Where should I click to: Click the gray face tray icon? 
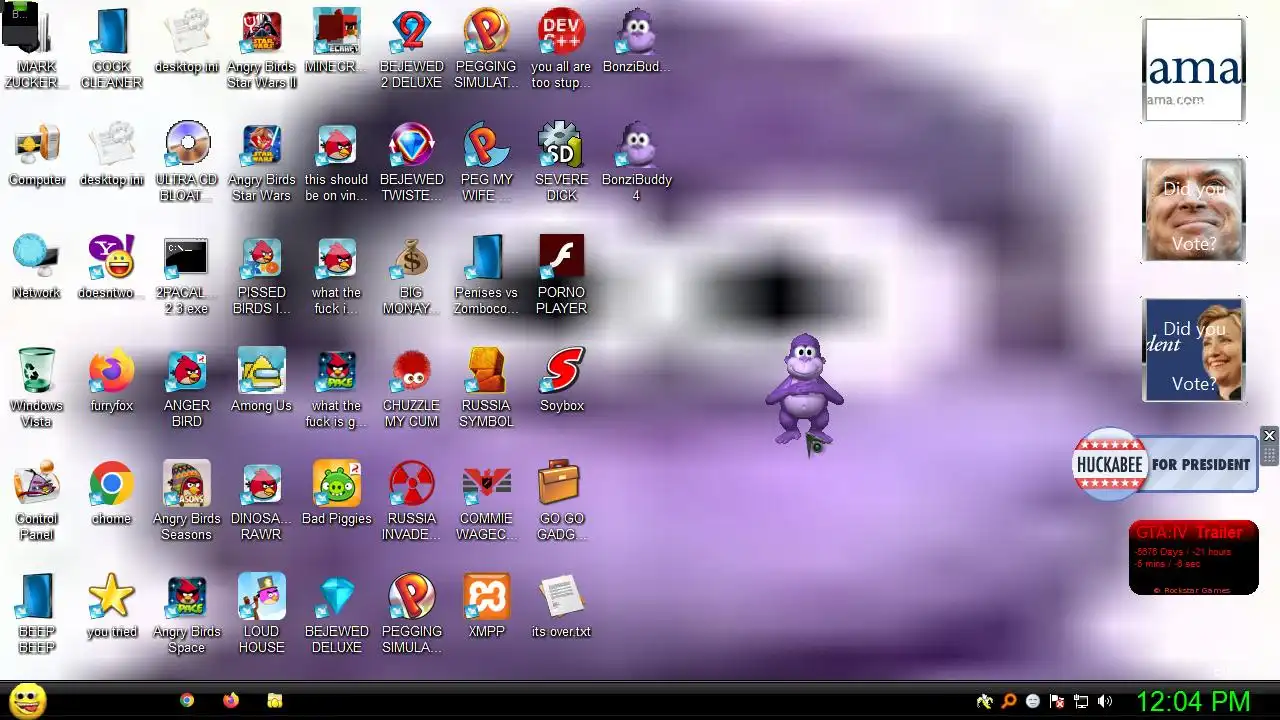pos(1033,701)
